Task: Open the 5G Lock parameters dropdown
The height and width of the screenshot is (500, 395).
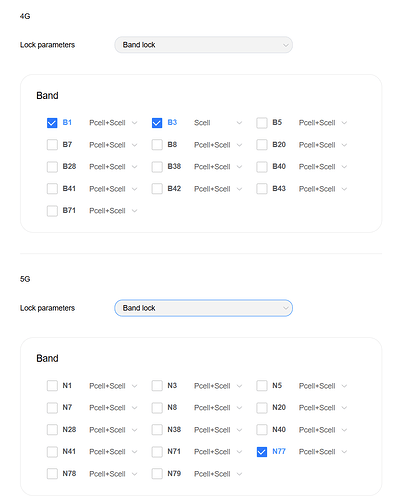Action: pos(203,308)
